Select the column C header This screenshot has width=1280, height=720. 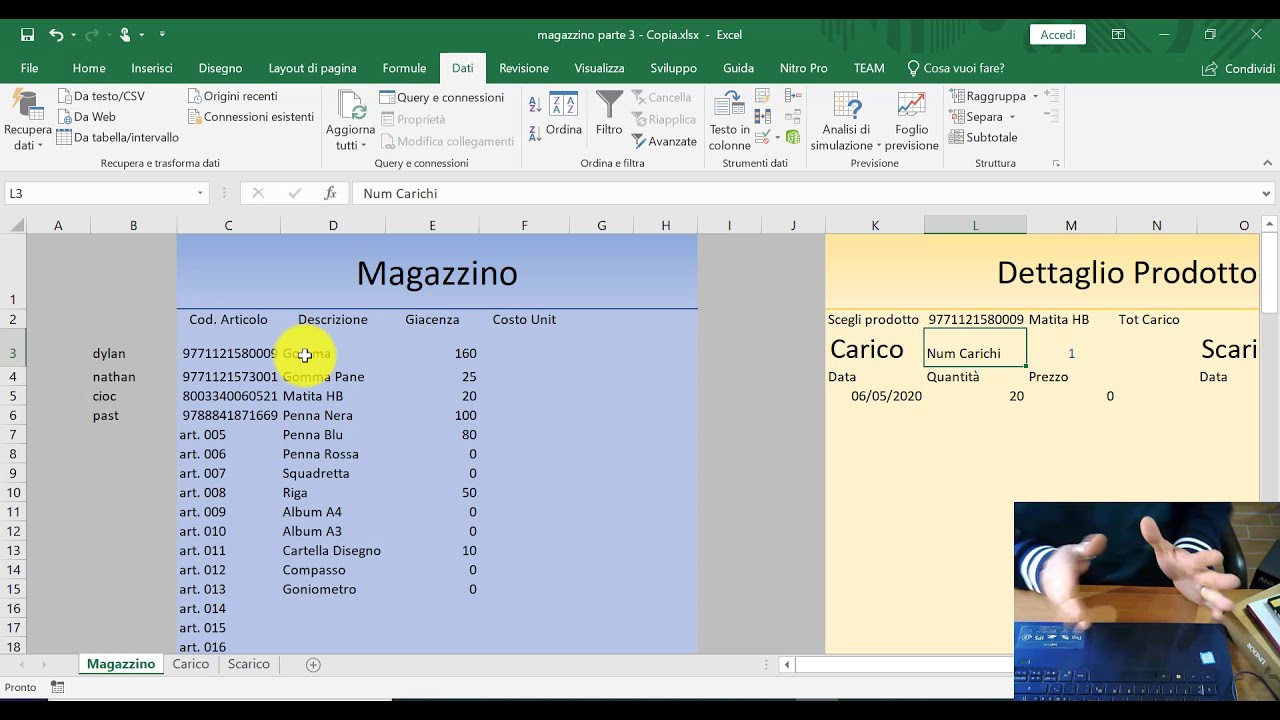[228, 226]
